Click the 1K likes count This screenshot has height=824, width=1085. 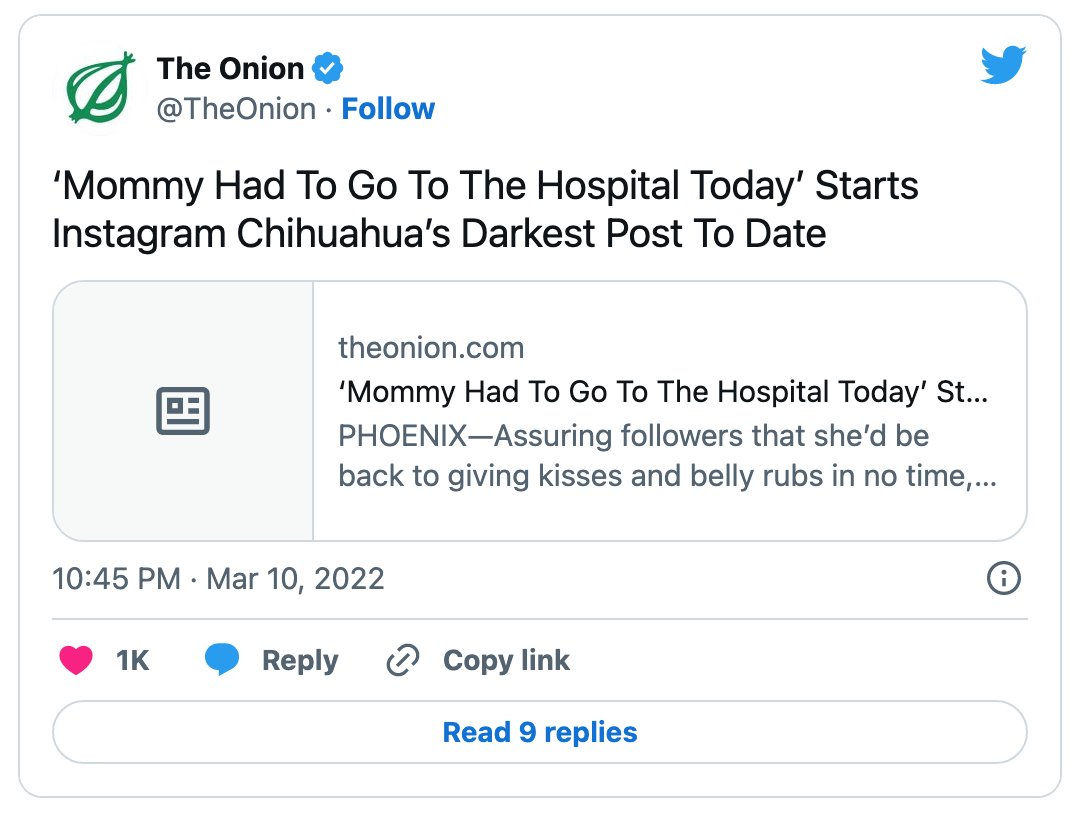[132, 661]
